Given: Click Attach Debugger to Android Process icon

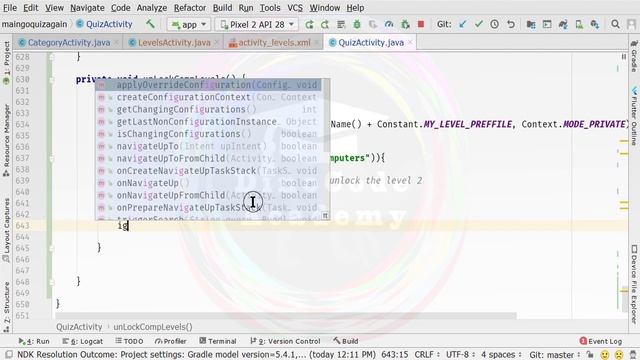Looking at the screenshot, I should pos(405,24).
